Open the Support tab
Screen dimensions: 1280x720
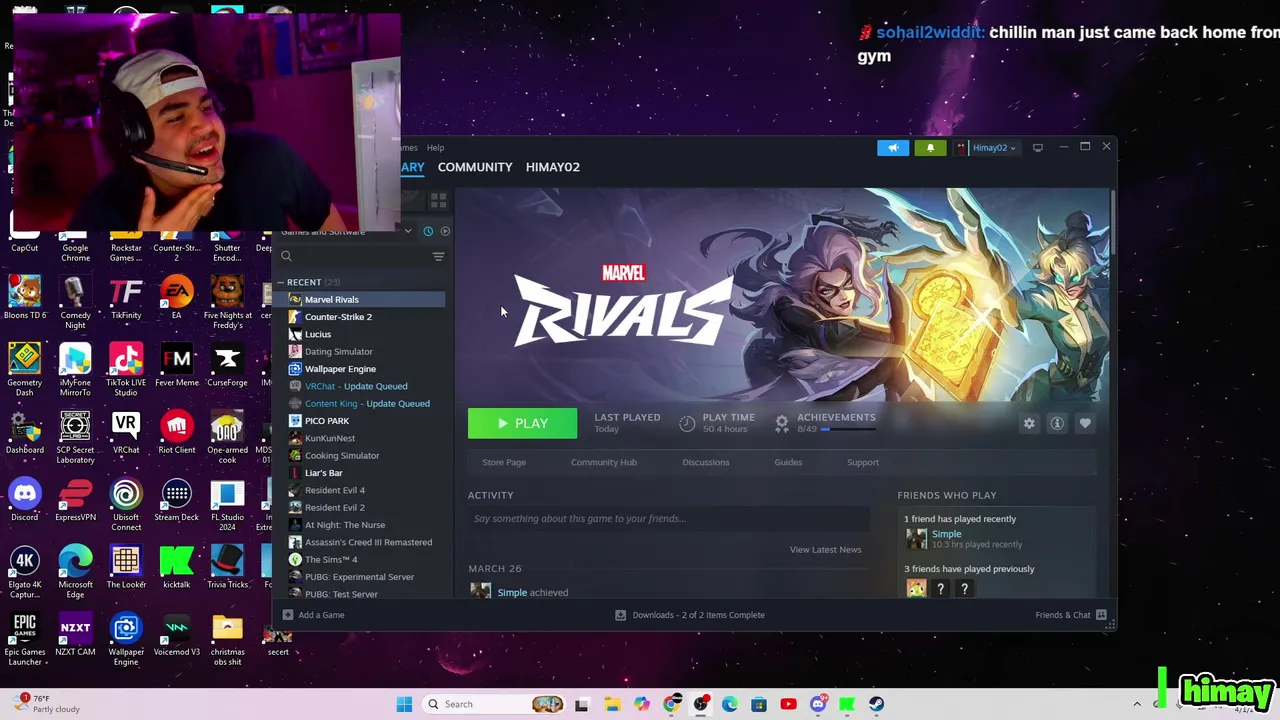(x=863, y=462)
